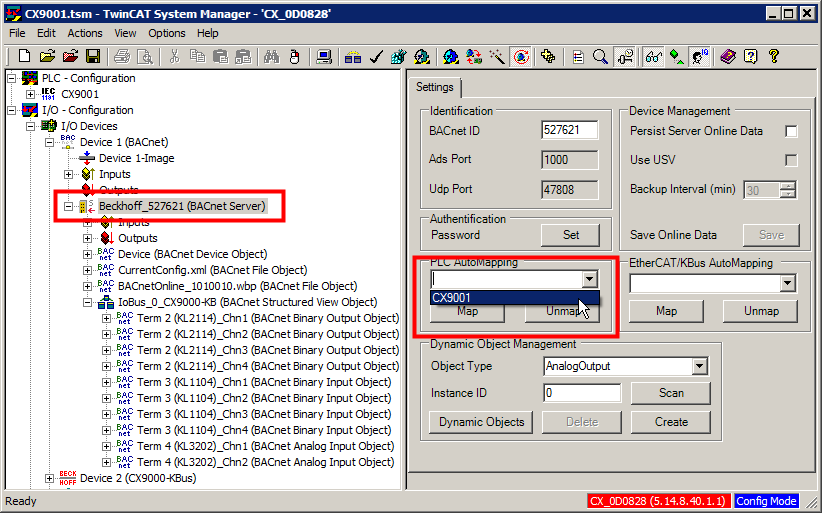This screenshot has height=513, width=822.
Task: Click the yellow plus cross toolbar icon
Action: [548, 56]
